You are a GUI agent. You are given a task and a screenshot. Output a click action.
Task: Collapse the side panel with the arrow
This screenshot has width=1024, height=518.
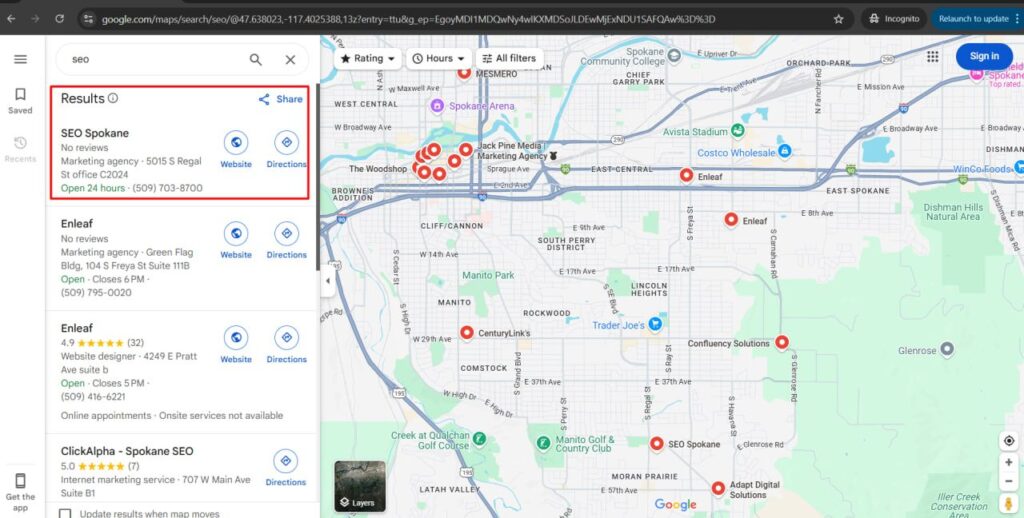(328, 281)
